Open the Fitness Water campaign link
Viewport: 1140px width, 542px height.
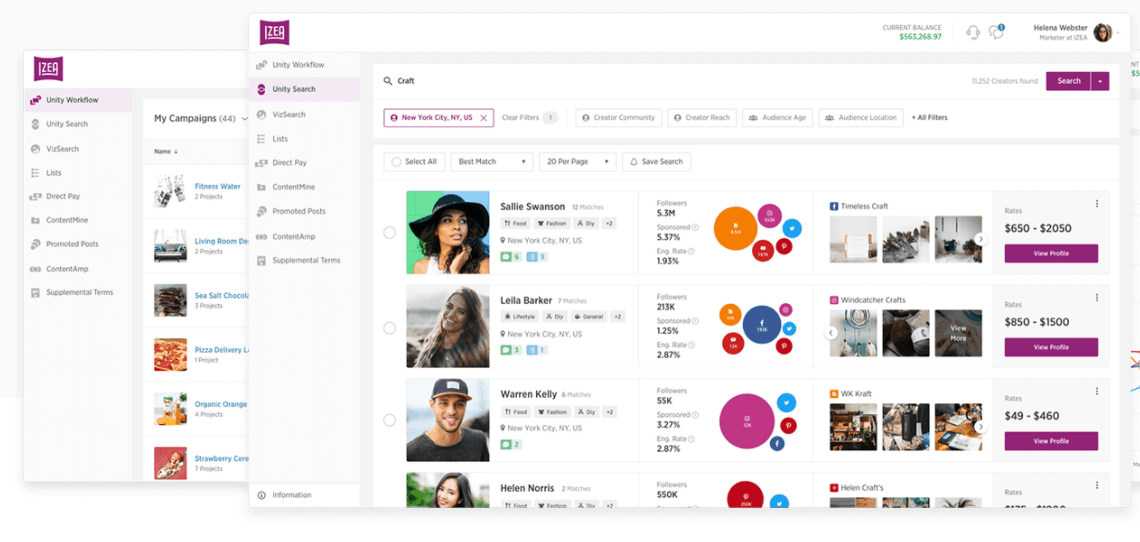(x=217, y=186)
